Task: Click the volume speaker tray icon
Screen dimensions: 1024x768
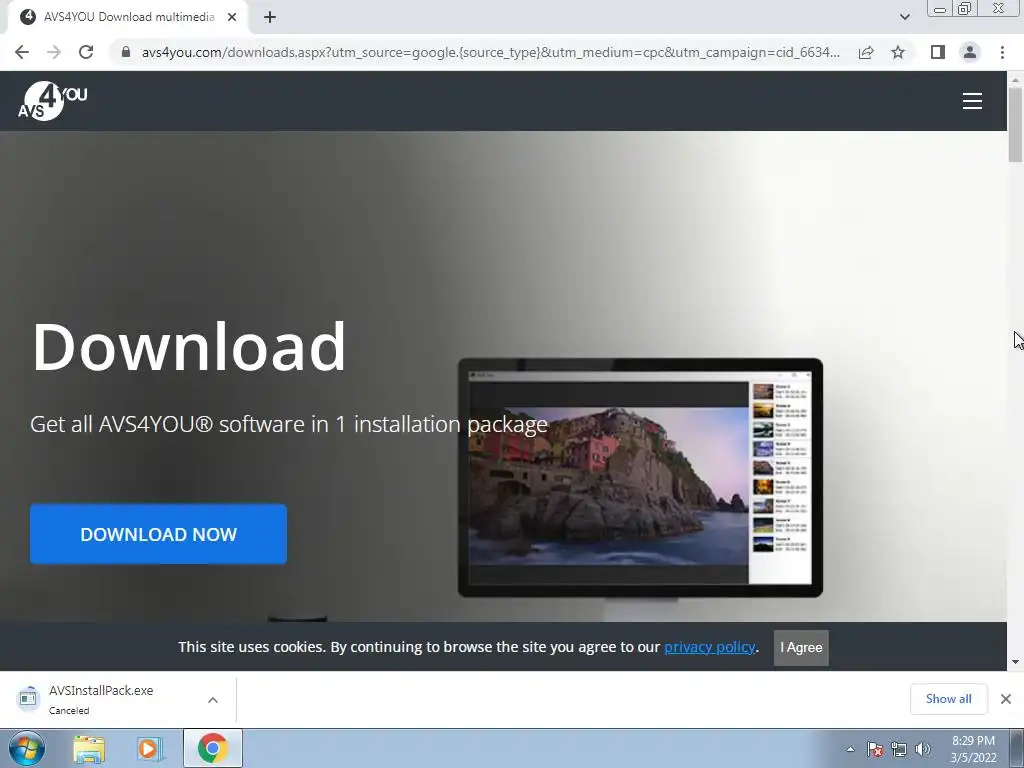Action: pyautogui.click(x=923, y=749)
